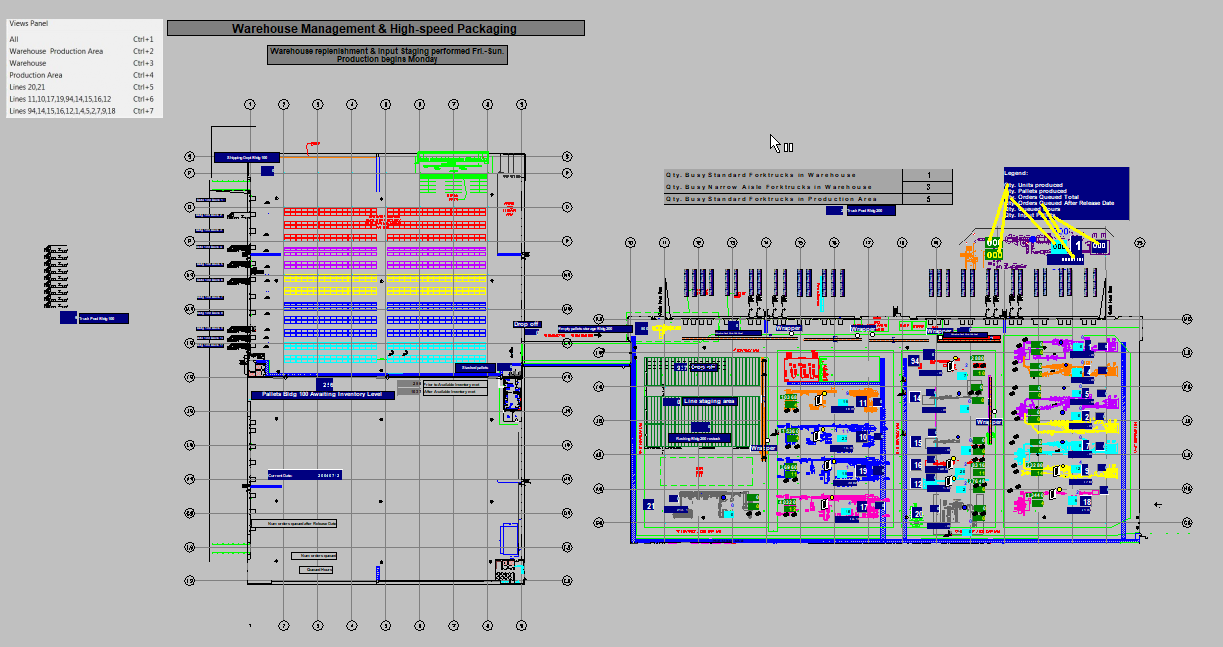Viewport: 1223px width, 647px height.
Task: Open view 'Lines 94,14,15,16,12,1,4,5,2,7,9,18'
Action: click(62, 111)
